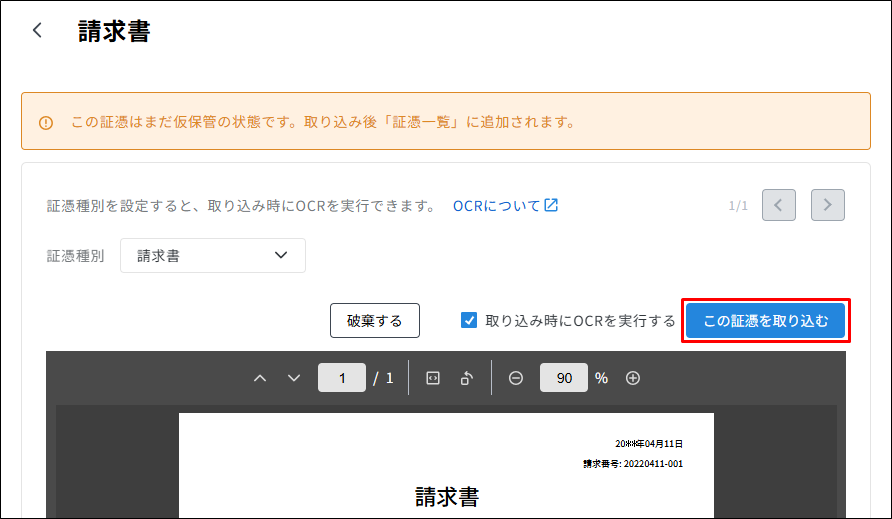
Task: Zoom out the PDF with the minus icon
Action: pyautogui.click(x=516, y=378)
